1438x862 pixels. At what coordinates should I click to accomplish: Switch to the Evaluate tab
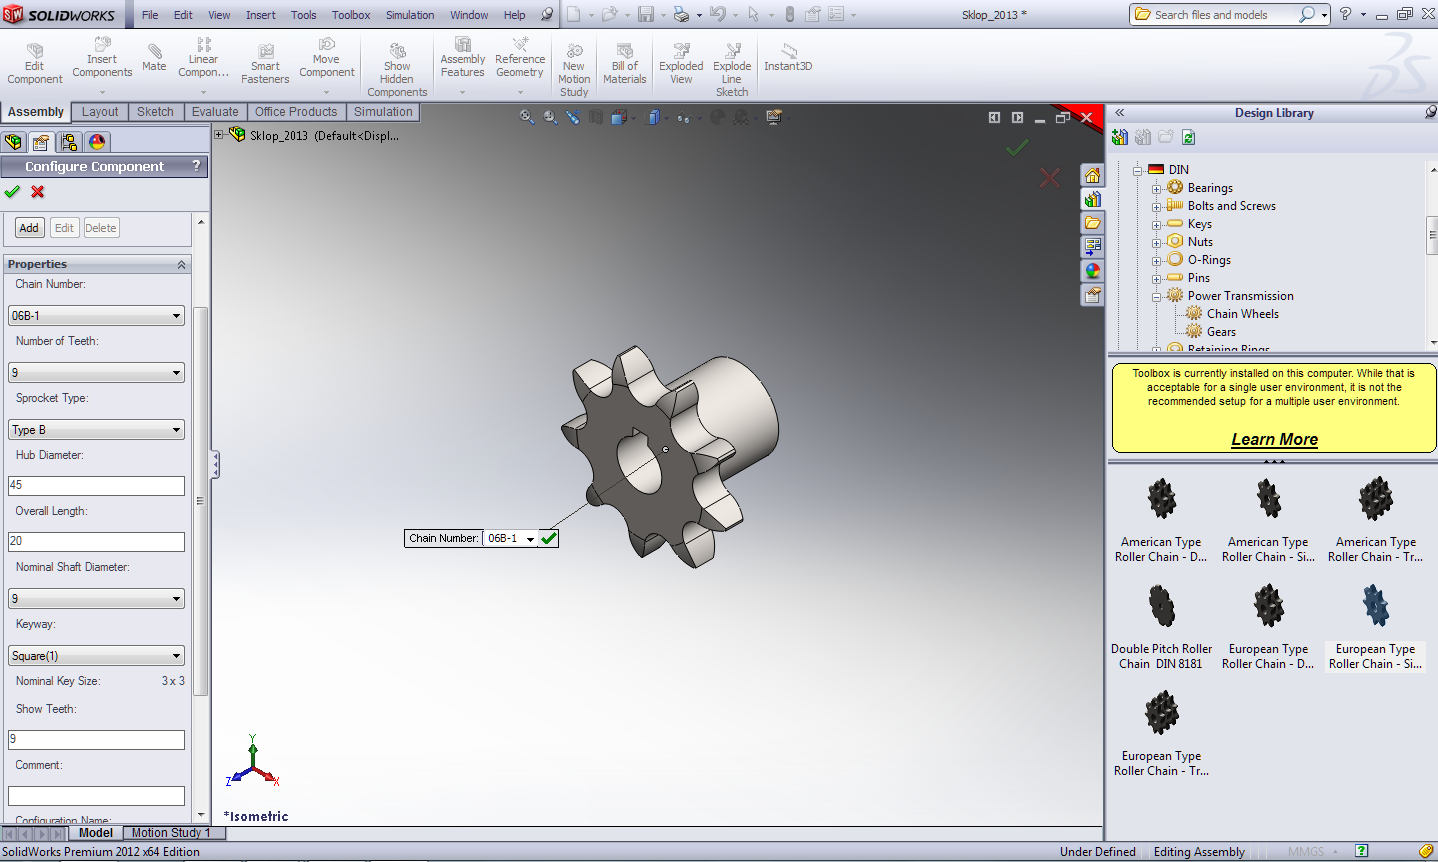(215, 112)
